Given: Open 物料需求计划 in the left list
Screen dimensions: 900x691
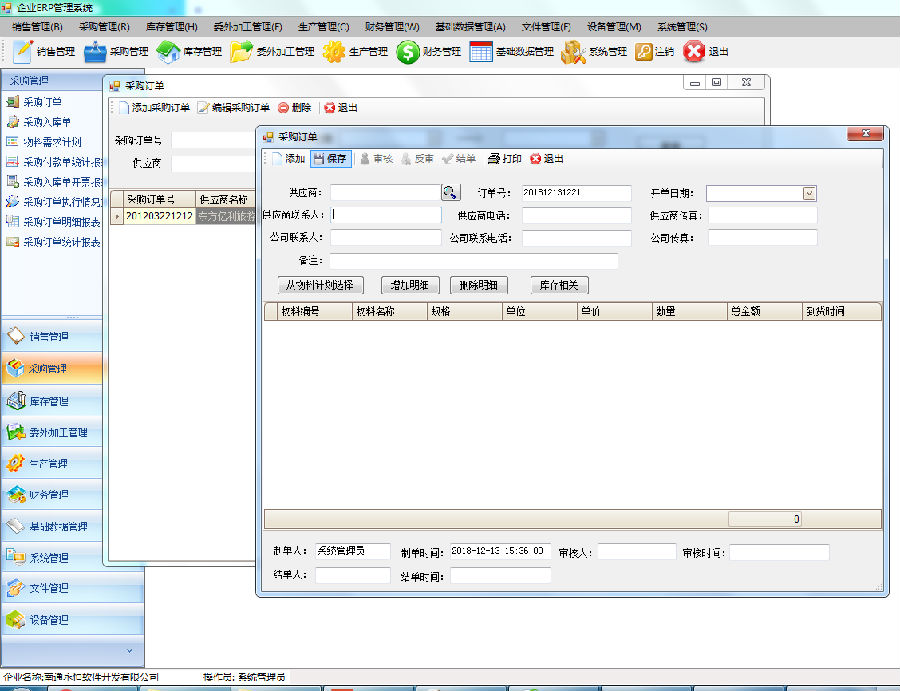Looking at the screenshot, I should [x=44, y=142].
